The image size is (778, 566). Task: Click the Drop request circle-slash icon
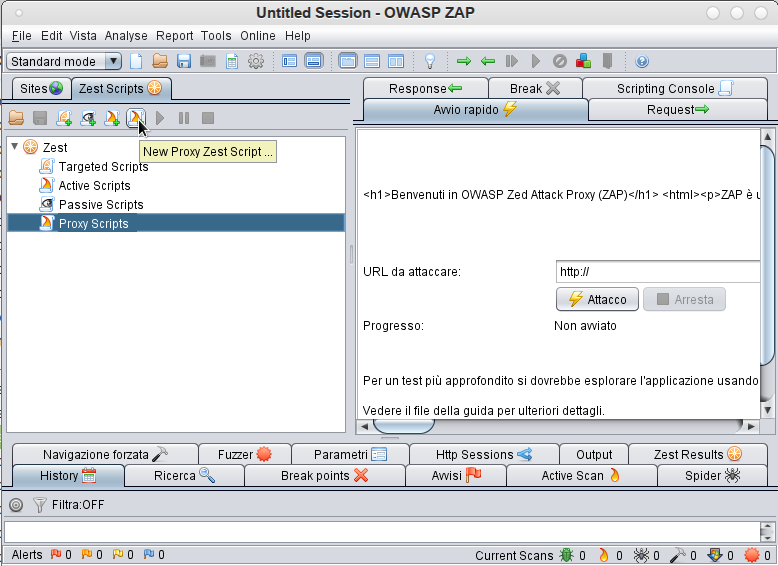560,62
